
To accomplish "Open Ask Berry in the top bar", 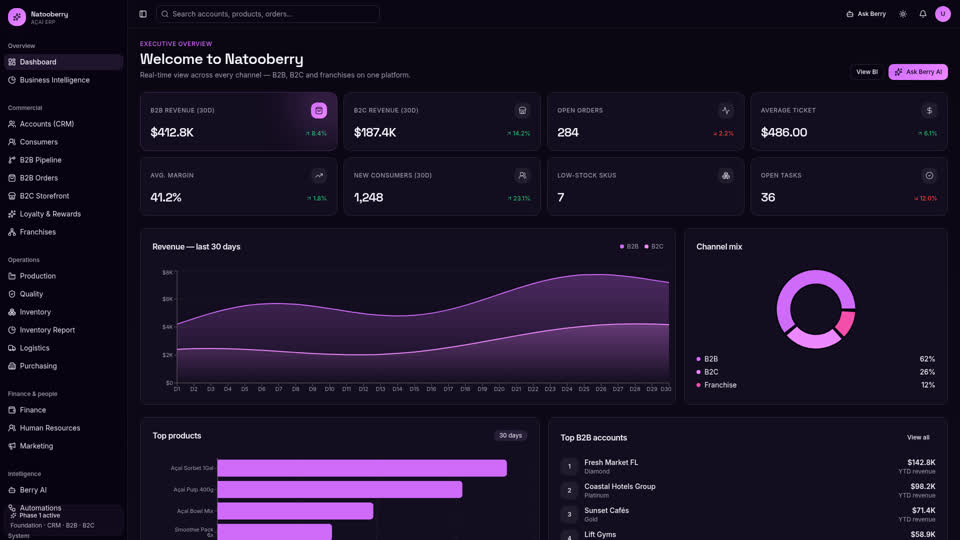I will [866, 14].
